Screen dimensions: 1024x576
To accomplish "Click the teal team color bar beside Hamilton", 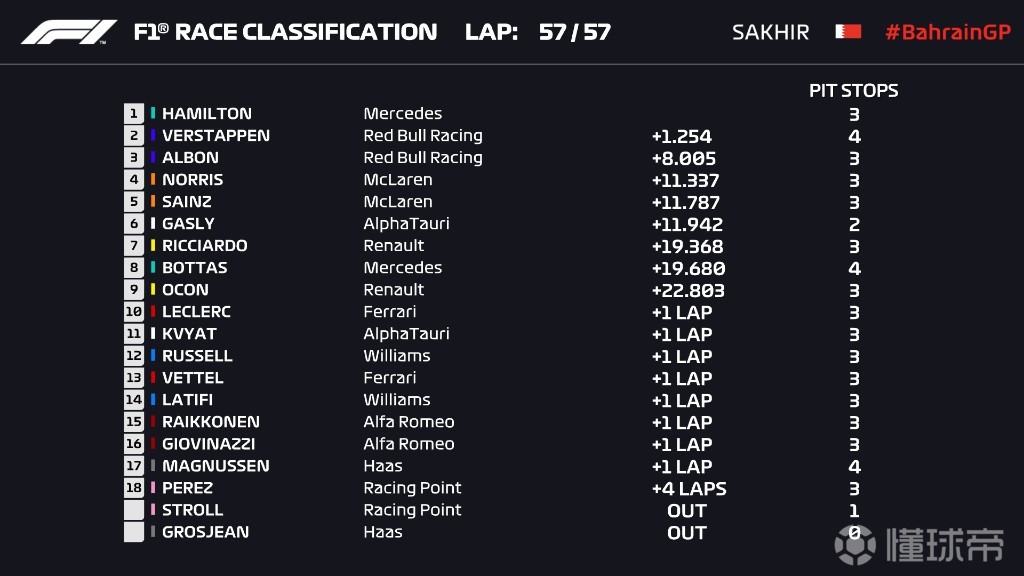I will (153, 114).
